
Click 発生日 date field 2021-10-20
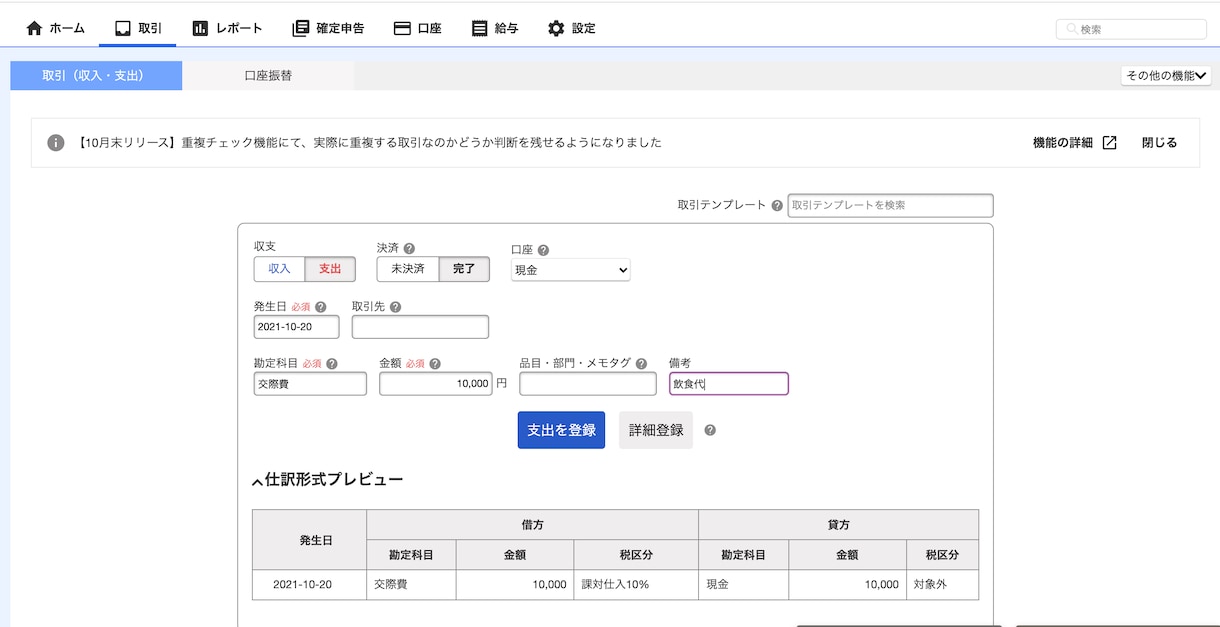pos(297,327)
